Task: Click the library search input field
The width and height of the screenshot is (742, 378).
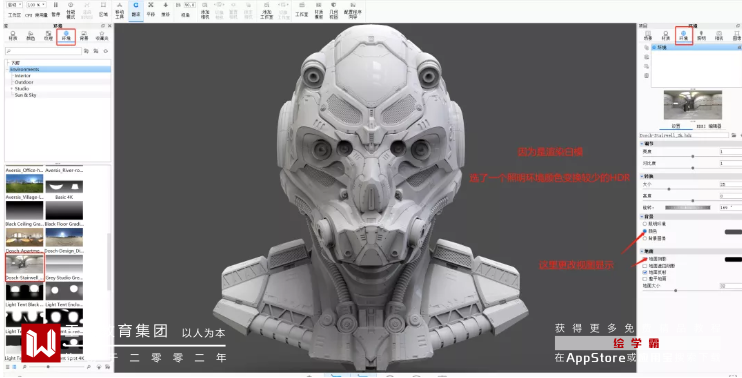Action: [44, 51]
